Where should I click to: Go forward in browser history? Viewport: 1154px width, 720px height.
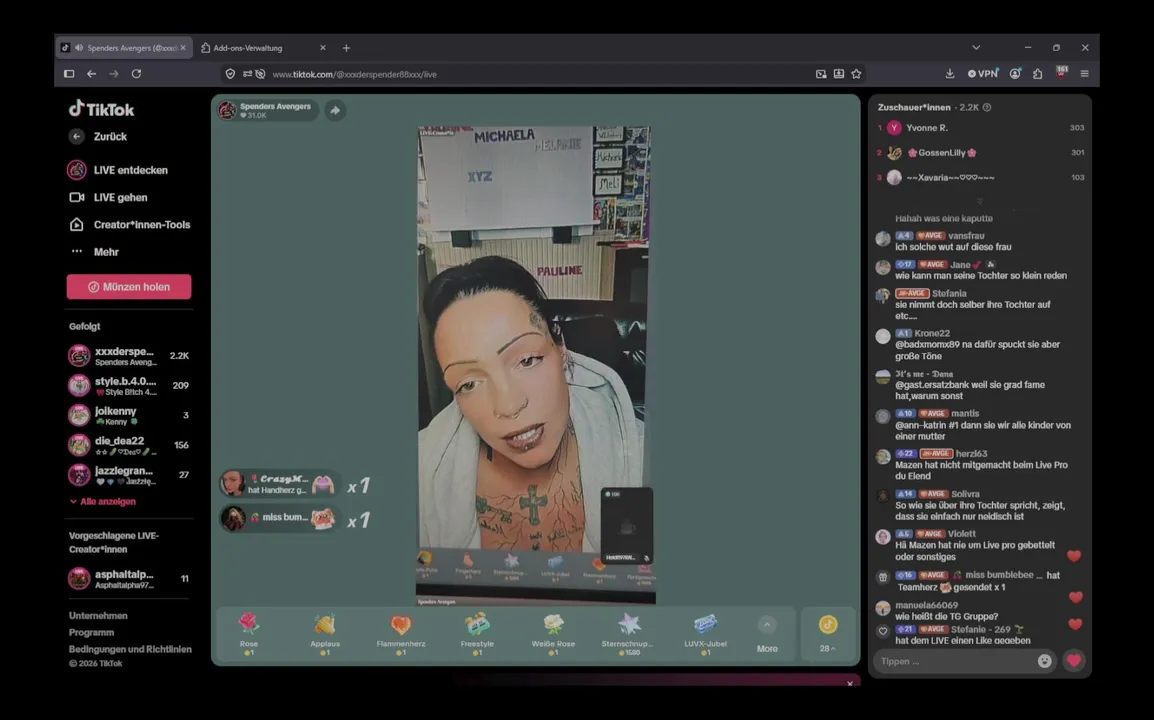tap(113, 74)
